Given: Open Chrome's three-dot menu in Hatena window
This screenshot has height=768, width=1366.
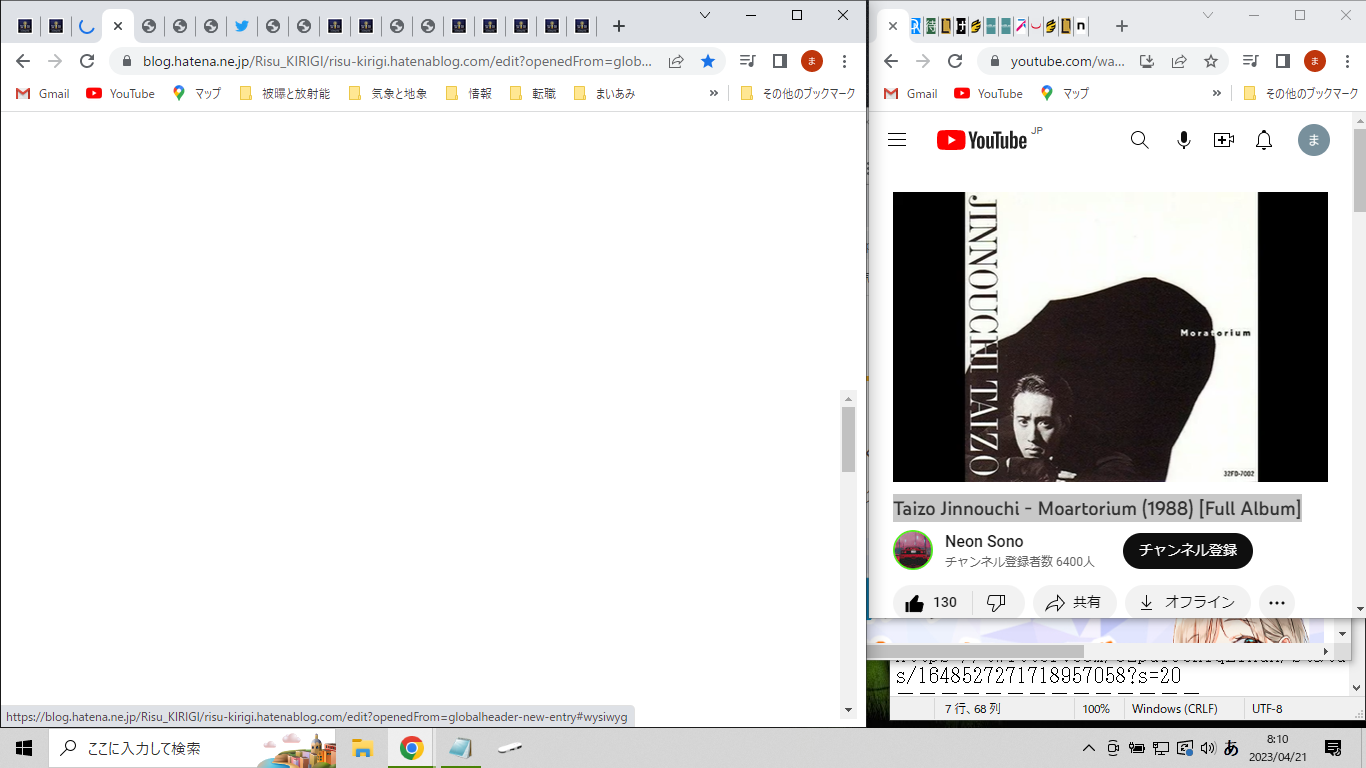Looking at the screenshot, I should (x=845, y=61).
